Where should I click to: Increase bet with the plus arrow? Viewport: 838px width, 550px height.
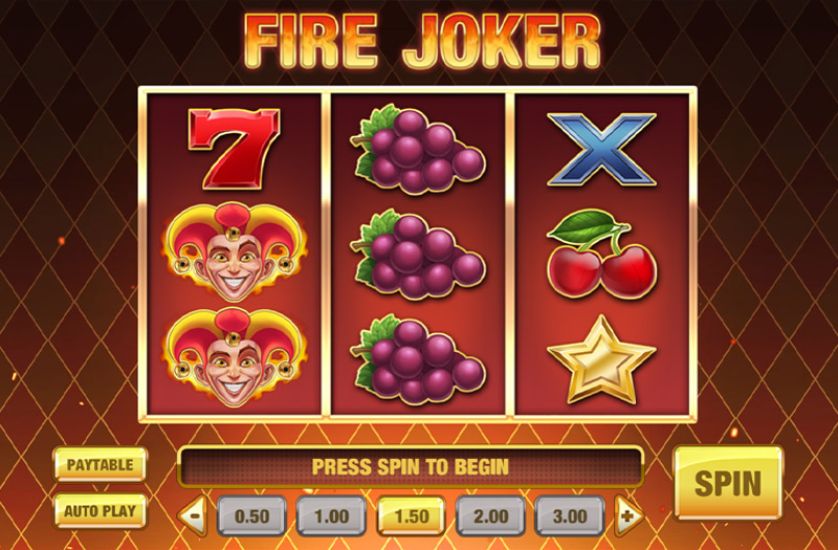click(629, 516)
